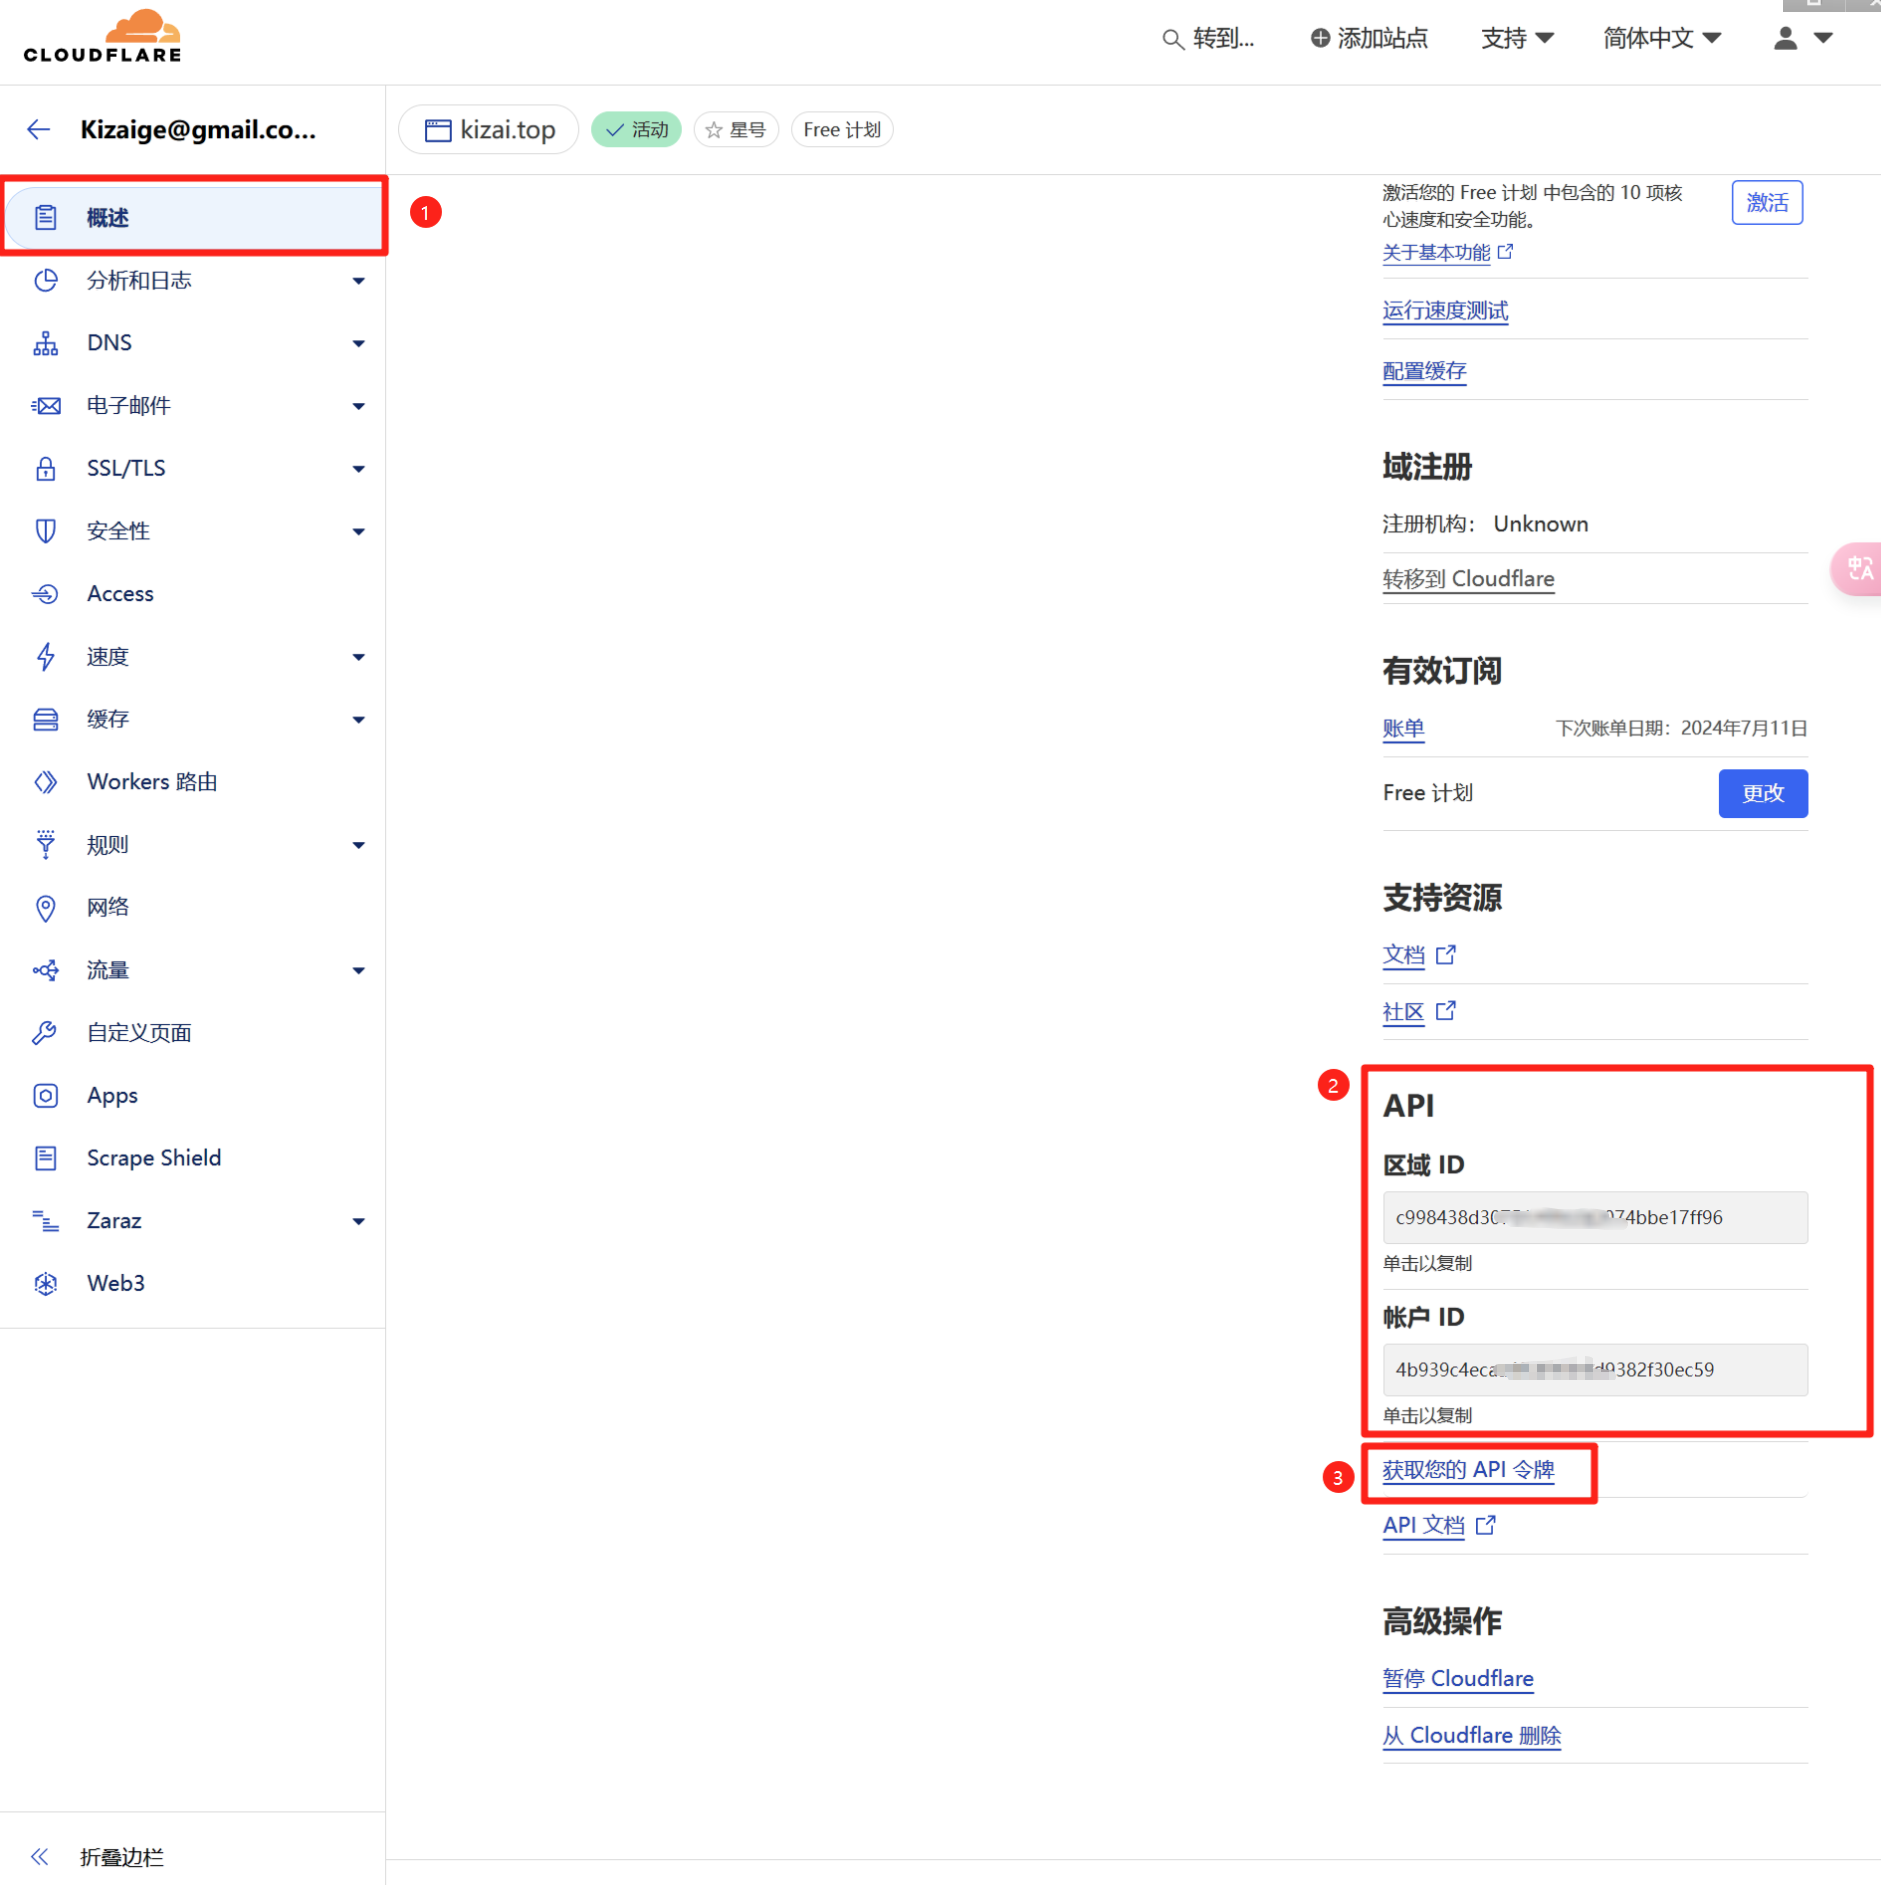
Task: Go back using the left arrow icon
Action: pos(39,129)
